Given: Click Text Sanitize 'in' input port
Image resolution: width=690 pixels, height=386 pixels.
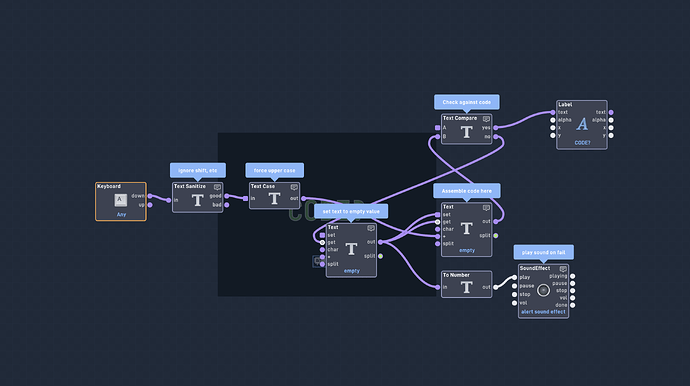Looking at the screenshot, I should [169, 200].
